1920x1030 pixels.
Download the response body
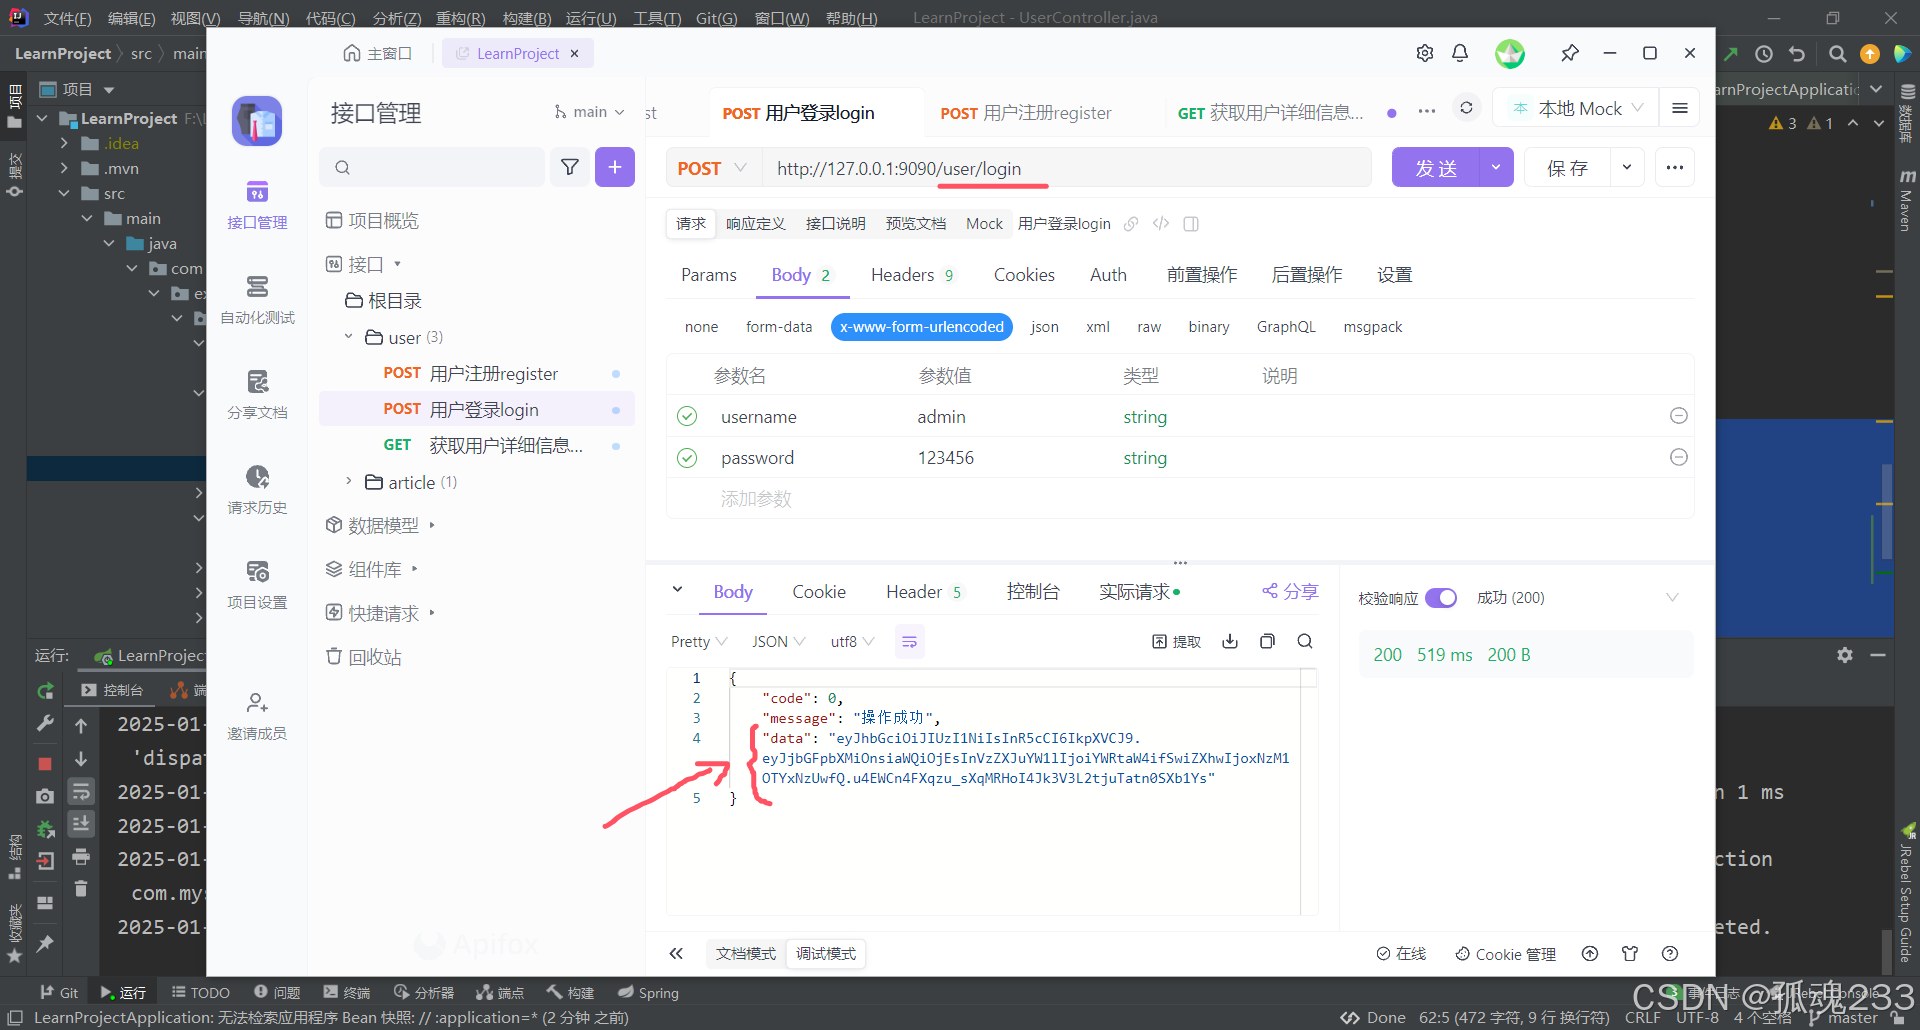(x=1230, y=641)
